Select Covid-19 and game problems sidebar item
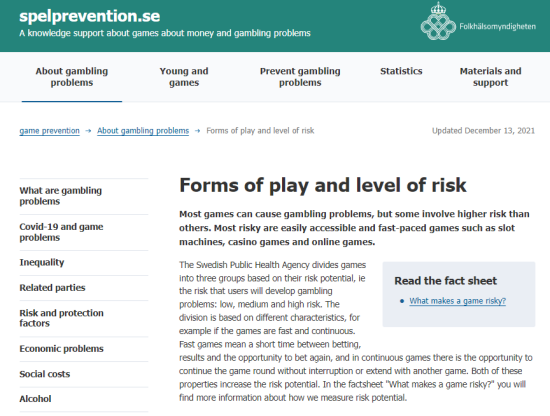 click(x=83, y=232)
